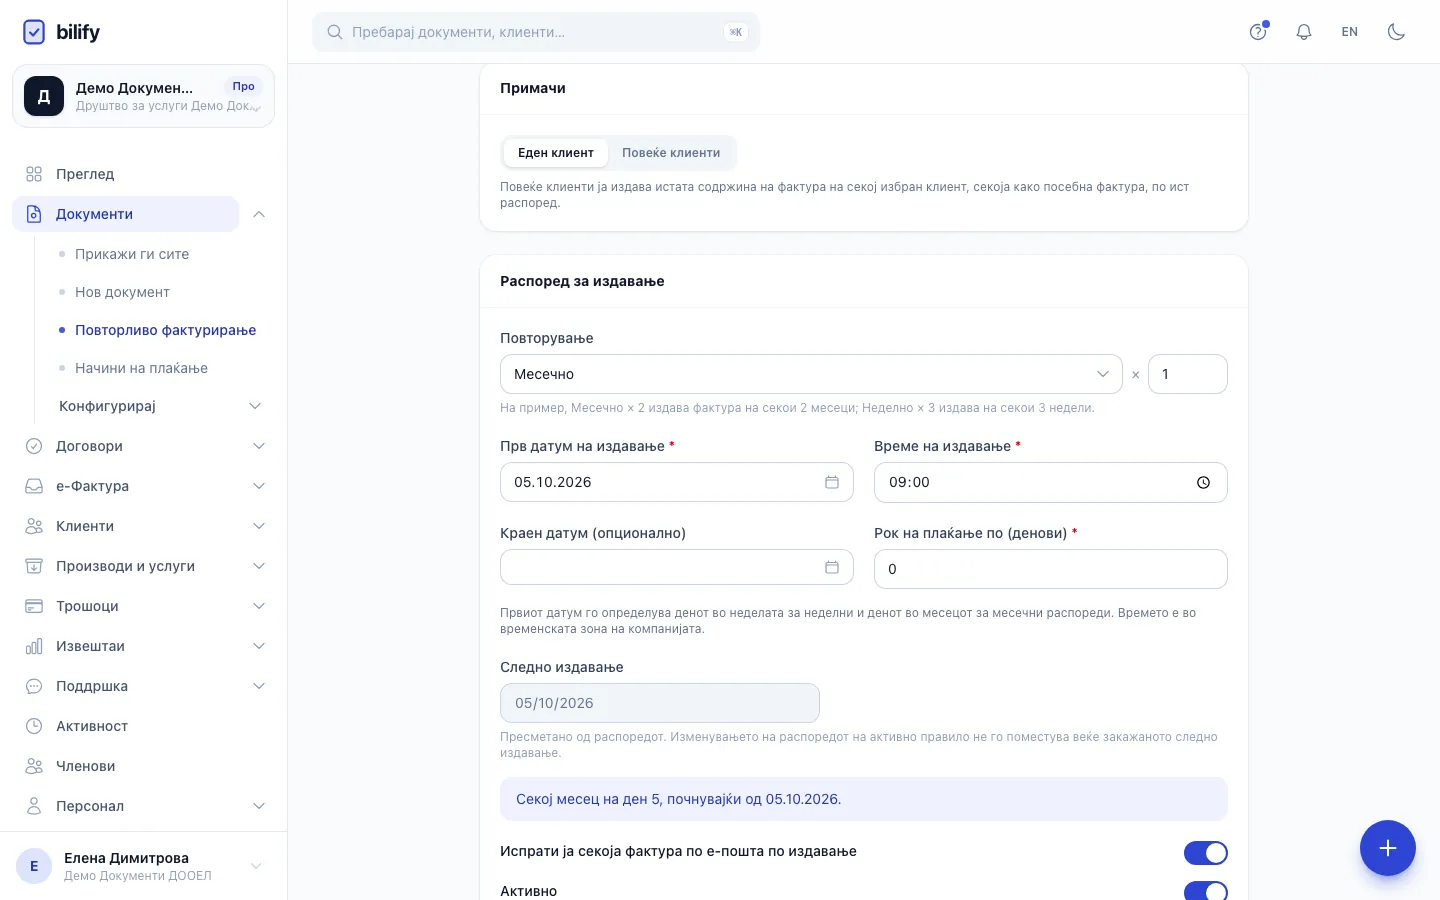Image resolution: width=1440 pixels, height=900 pixels.
Task: Open the notifications bell icon
Action: [x=1304, y=32]
